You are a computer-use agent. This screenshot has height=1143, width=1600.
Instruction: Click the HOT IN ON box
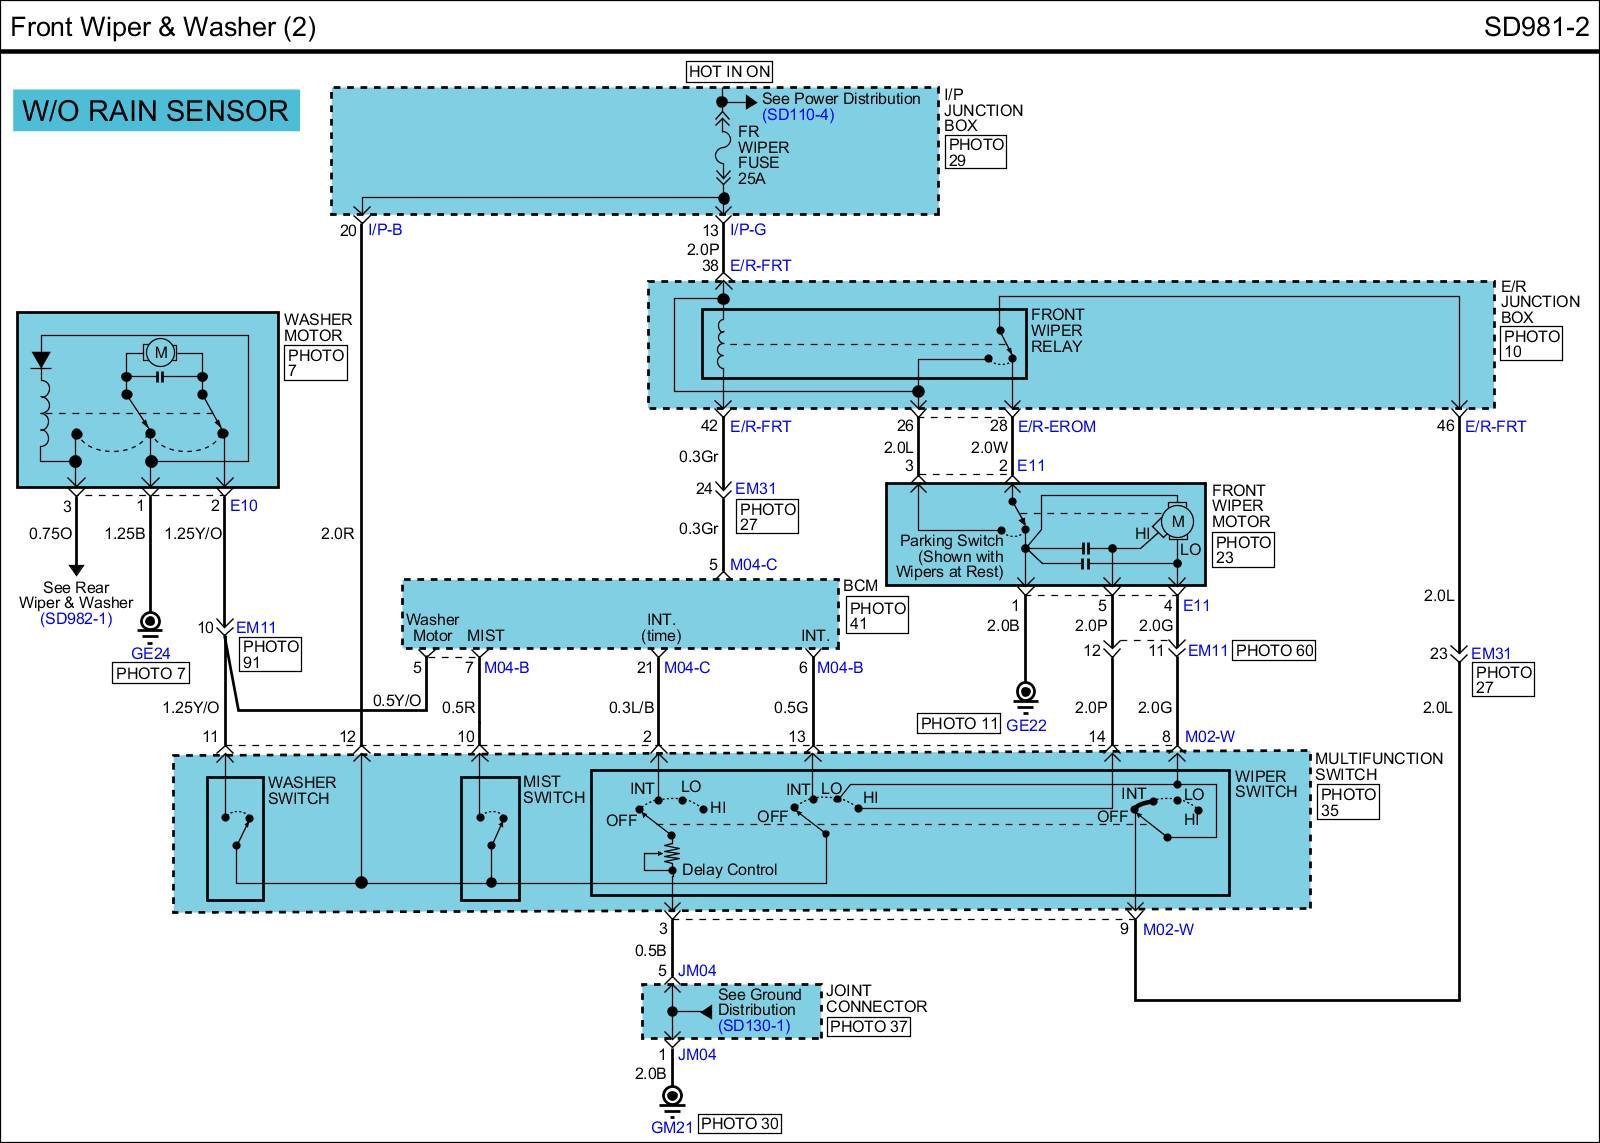click(x=729, y=71)
